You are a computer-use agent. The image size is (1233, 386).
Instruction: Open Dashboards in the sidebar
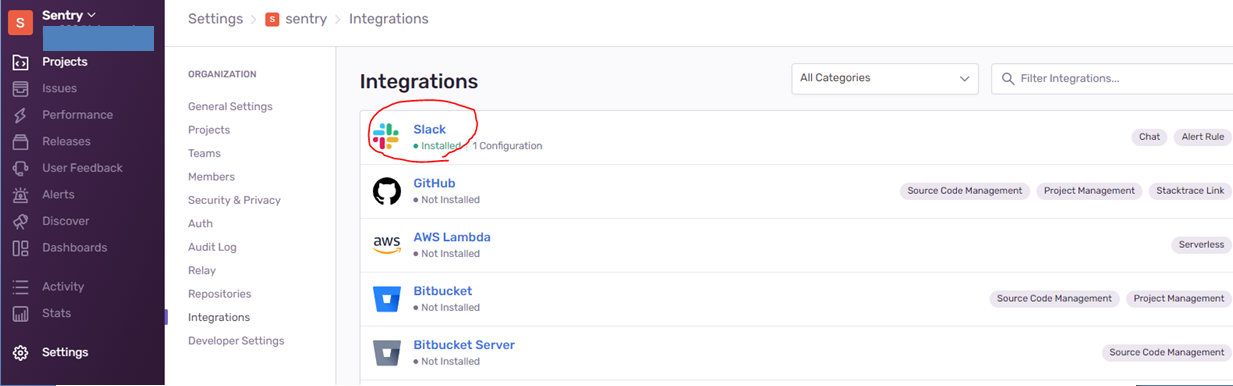pos(74,247)
